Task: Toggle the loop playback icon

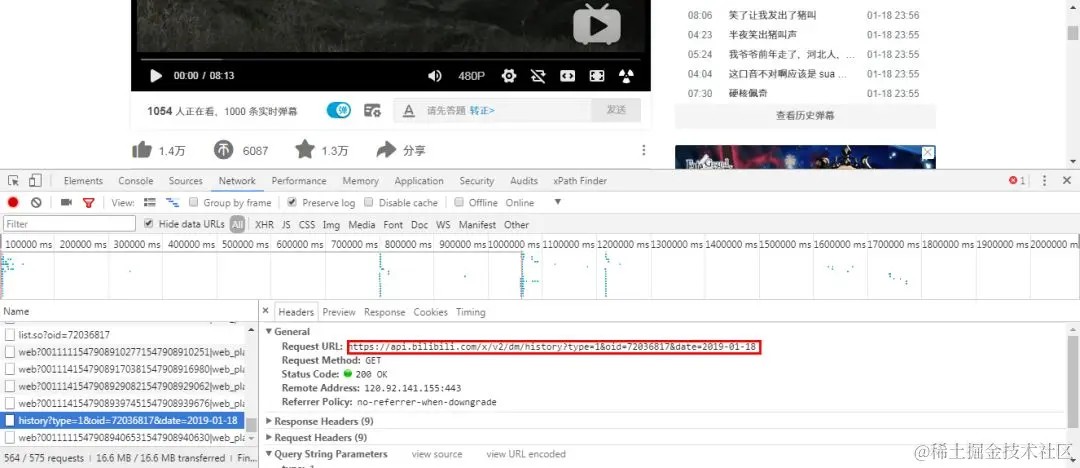Action: [x=538, y=76]
